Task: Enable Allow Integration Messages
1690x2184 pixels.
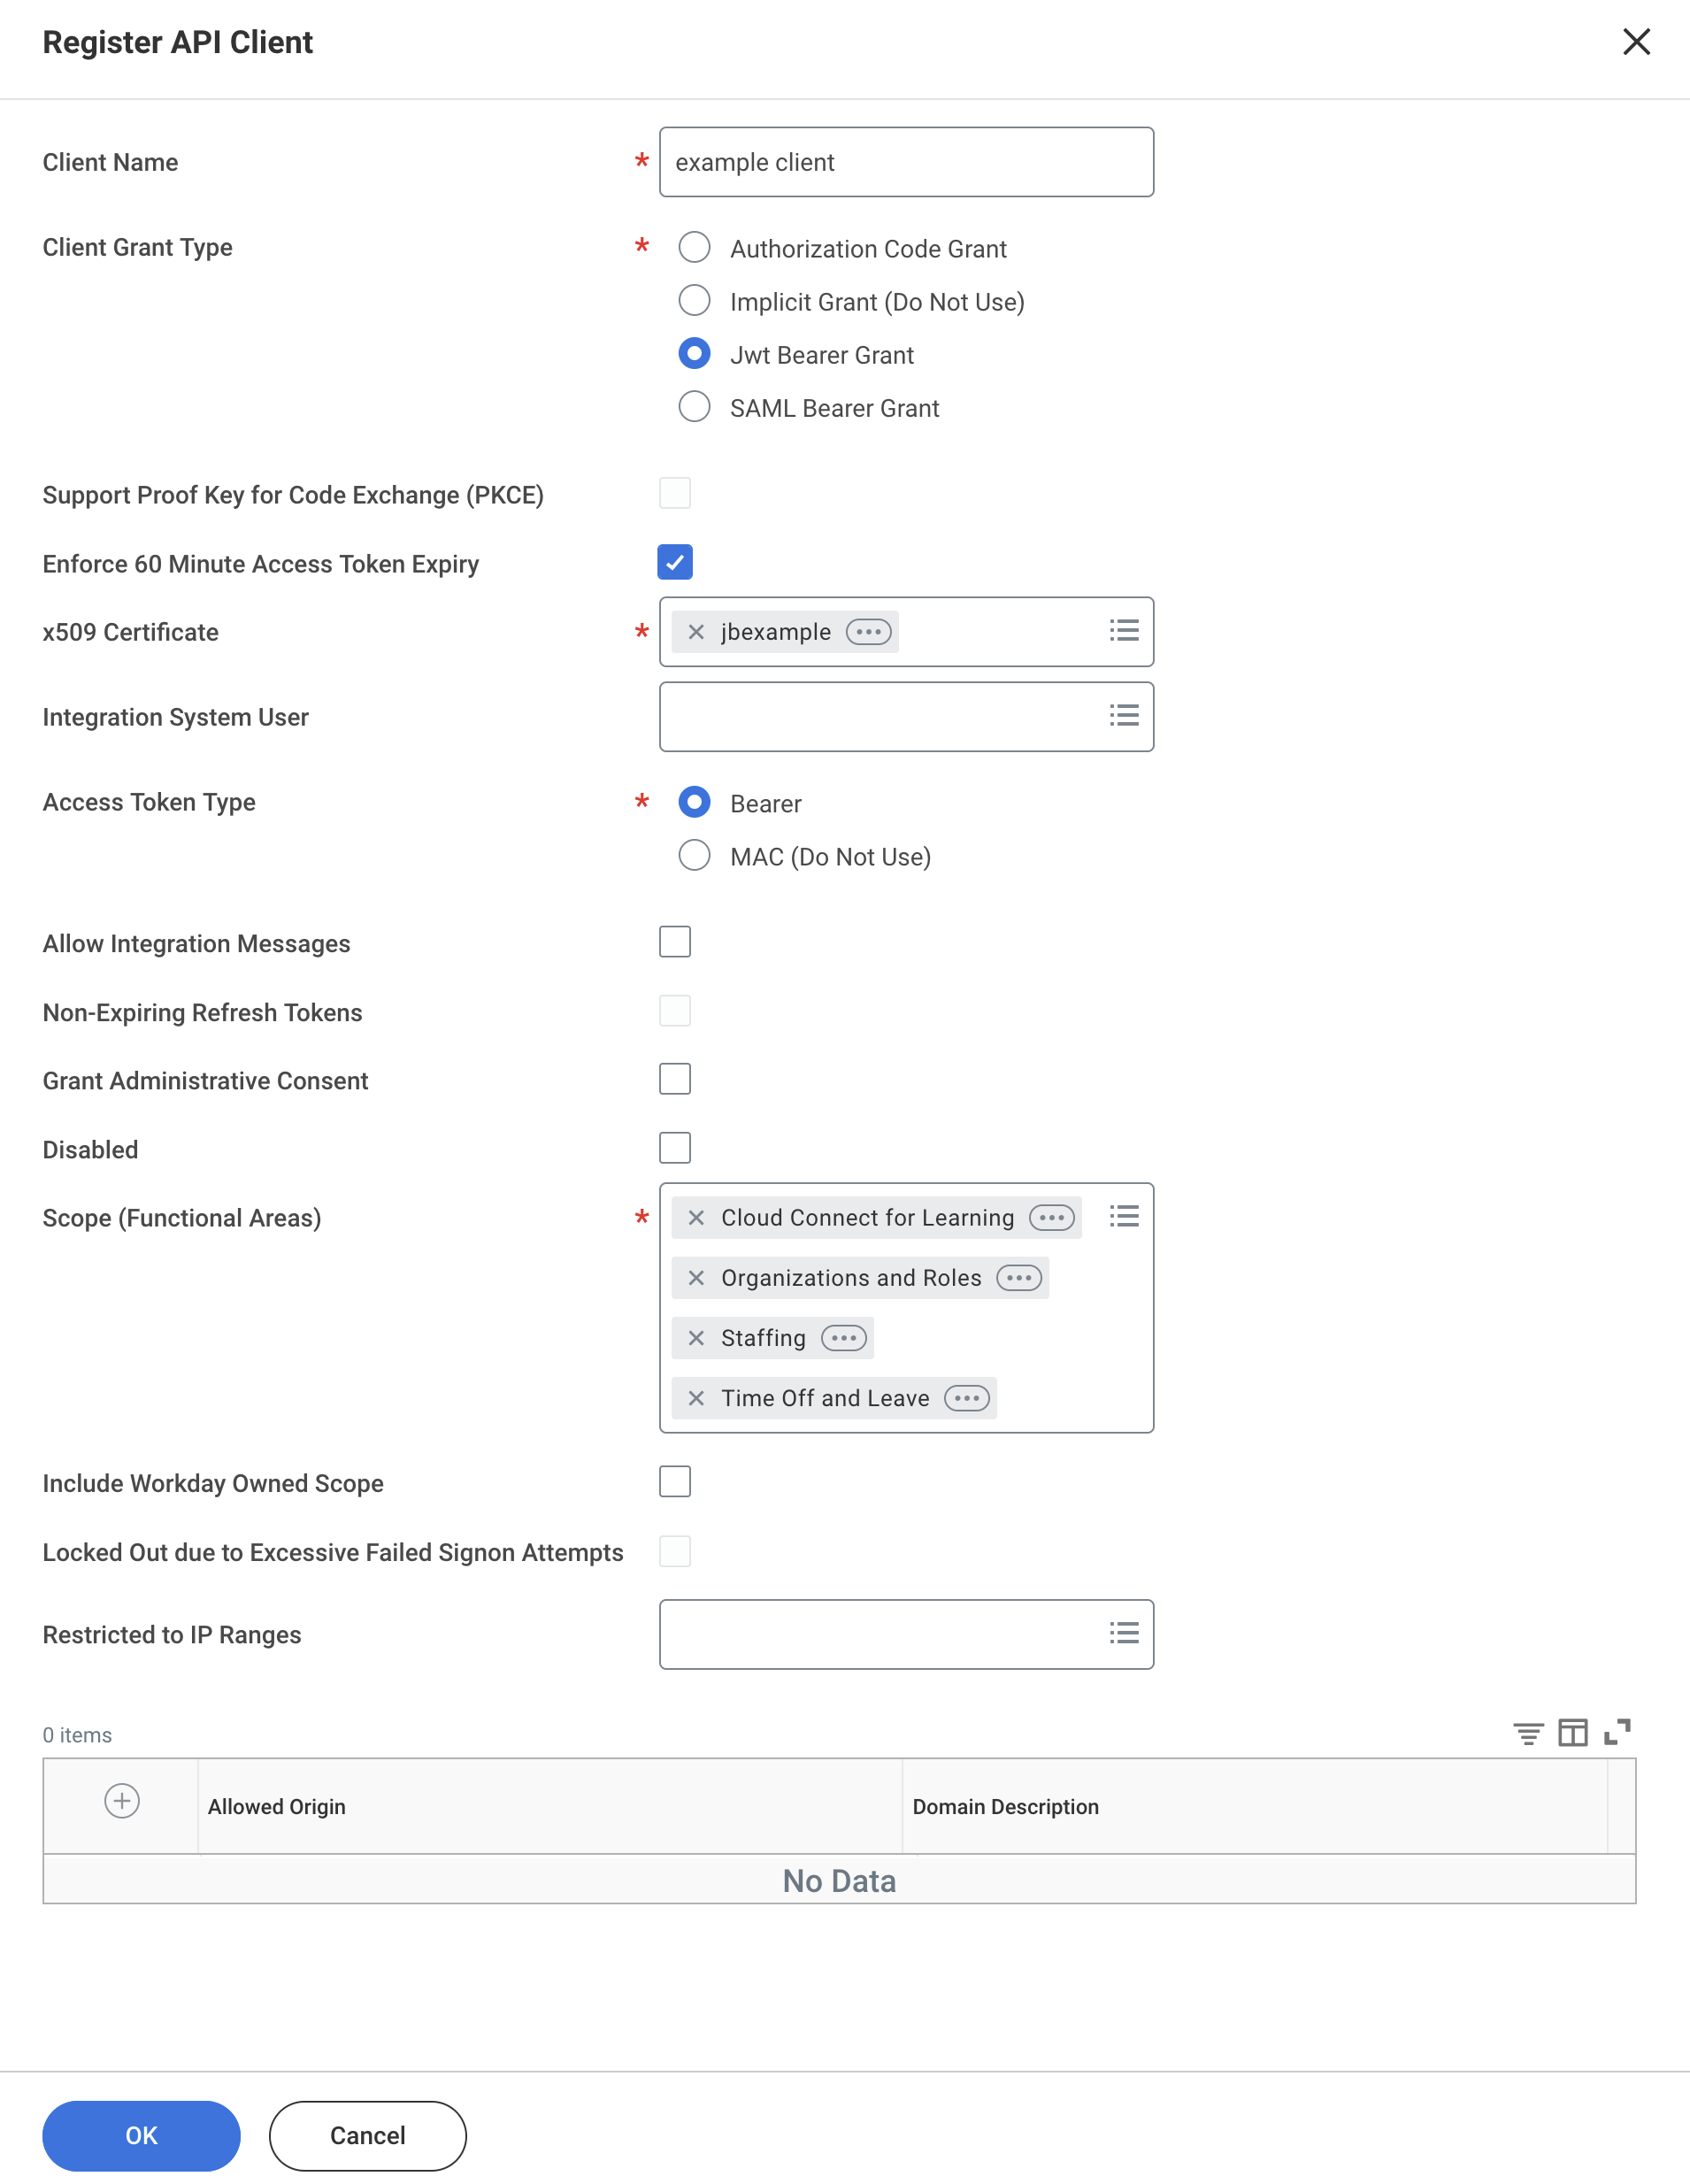Action: [x=675, y=941]
